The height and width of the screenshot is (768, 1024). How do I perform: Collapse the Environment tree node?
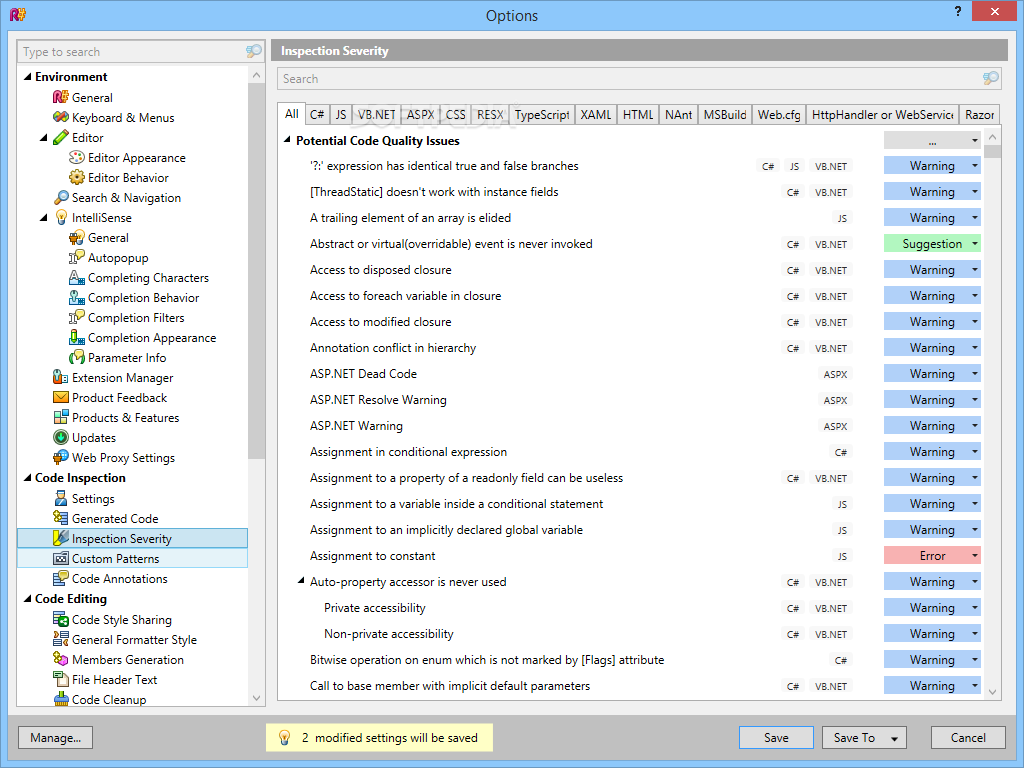pos(27,77)
